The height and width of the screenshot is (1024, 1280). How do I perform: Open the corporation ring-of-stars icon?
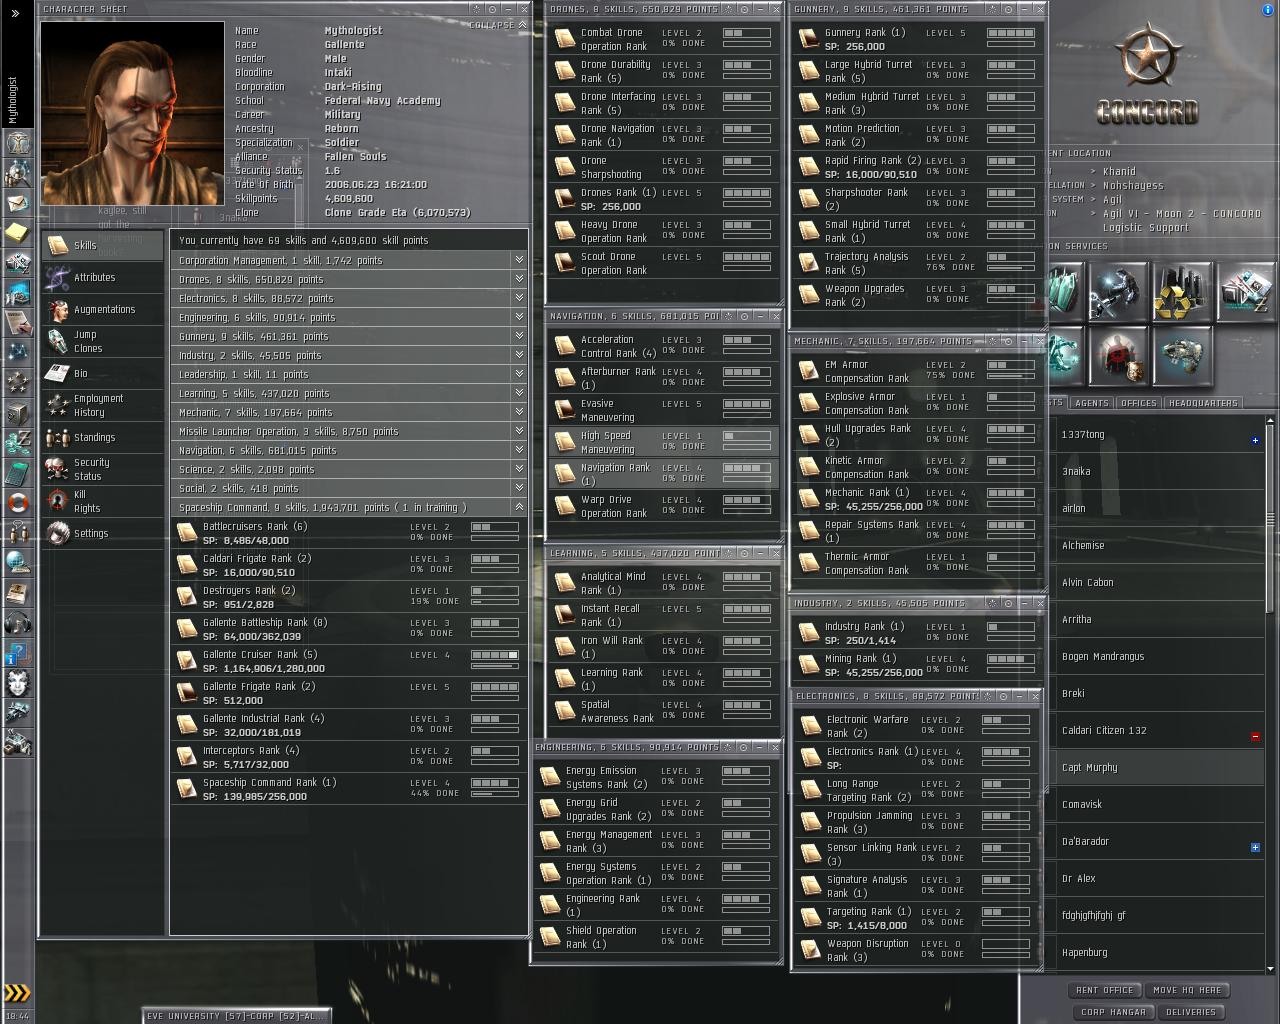[x=17, y=382]
